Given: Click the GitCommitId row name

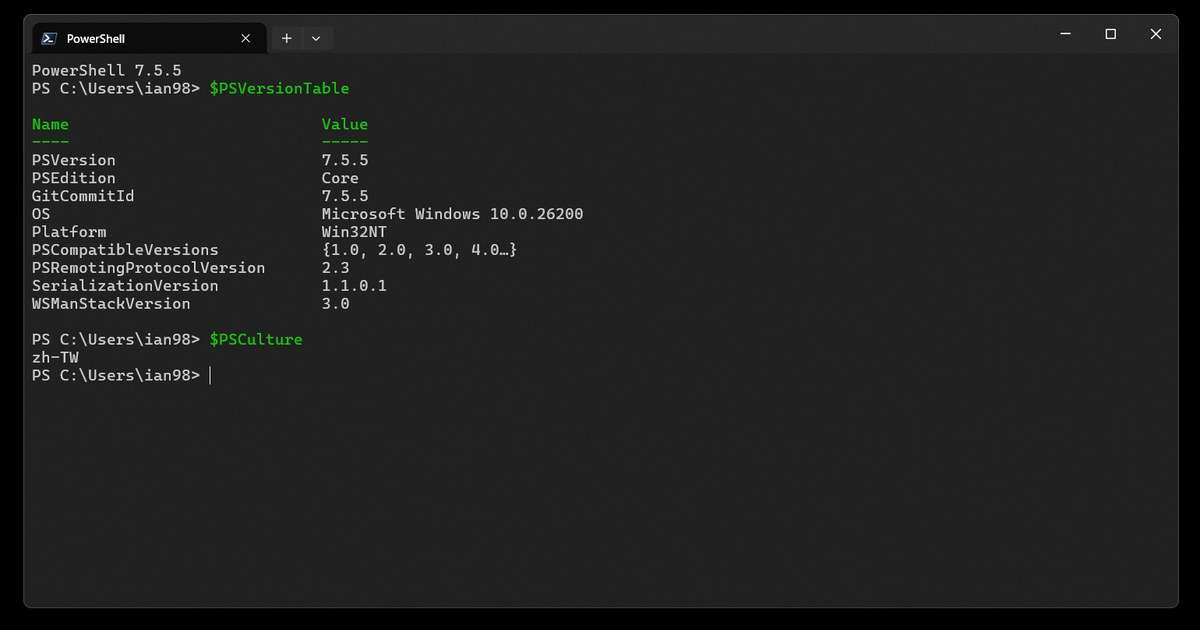Looking at the screenshot, I should (83, 196).
